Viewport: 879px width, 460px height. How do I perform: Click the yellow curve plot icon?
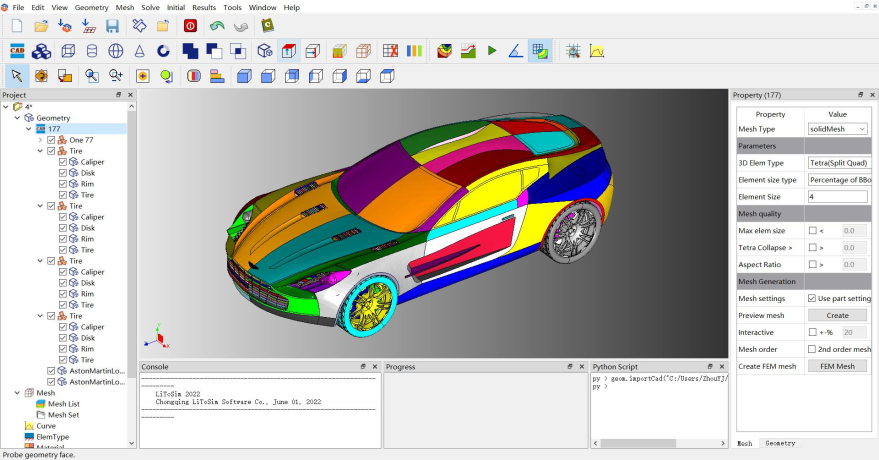596,51
